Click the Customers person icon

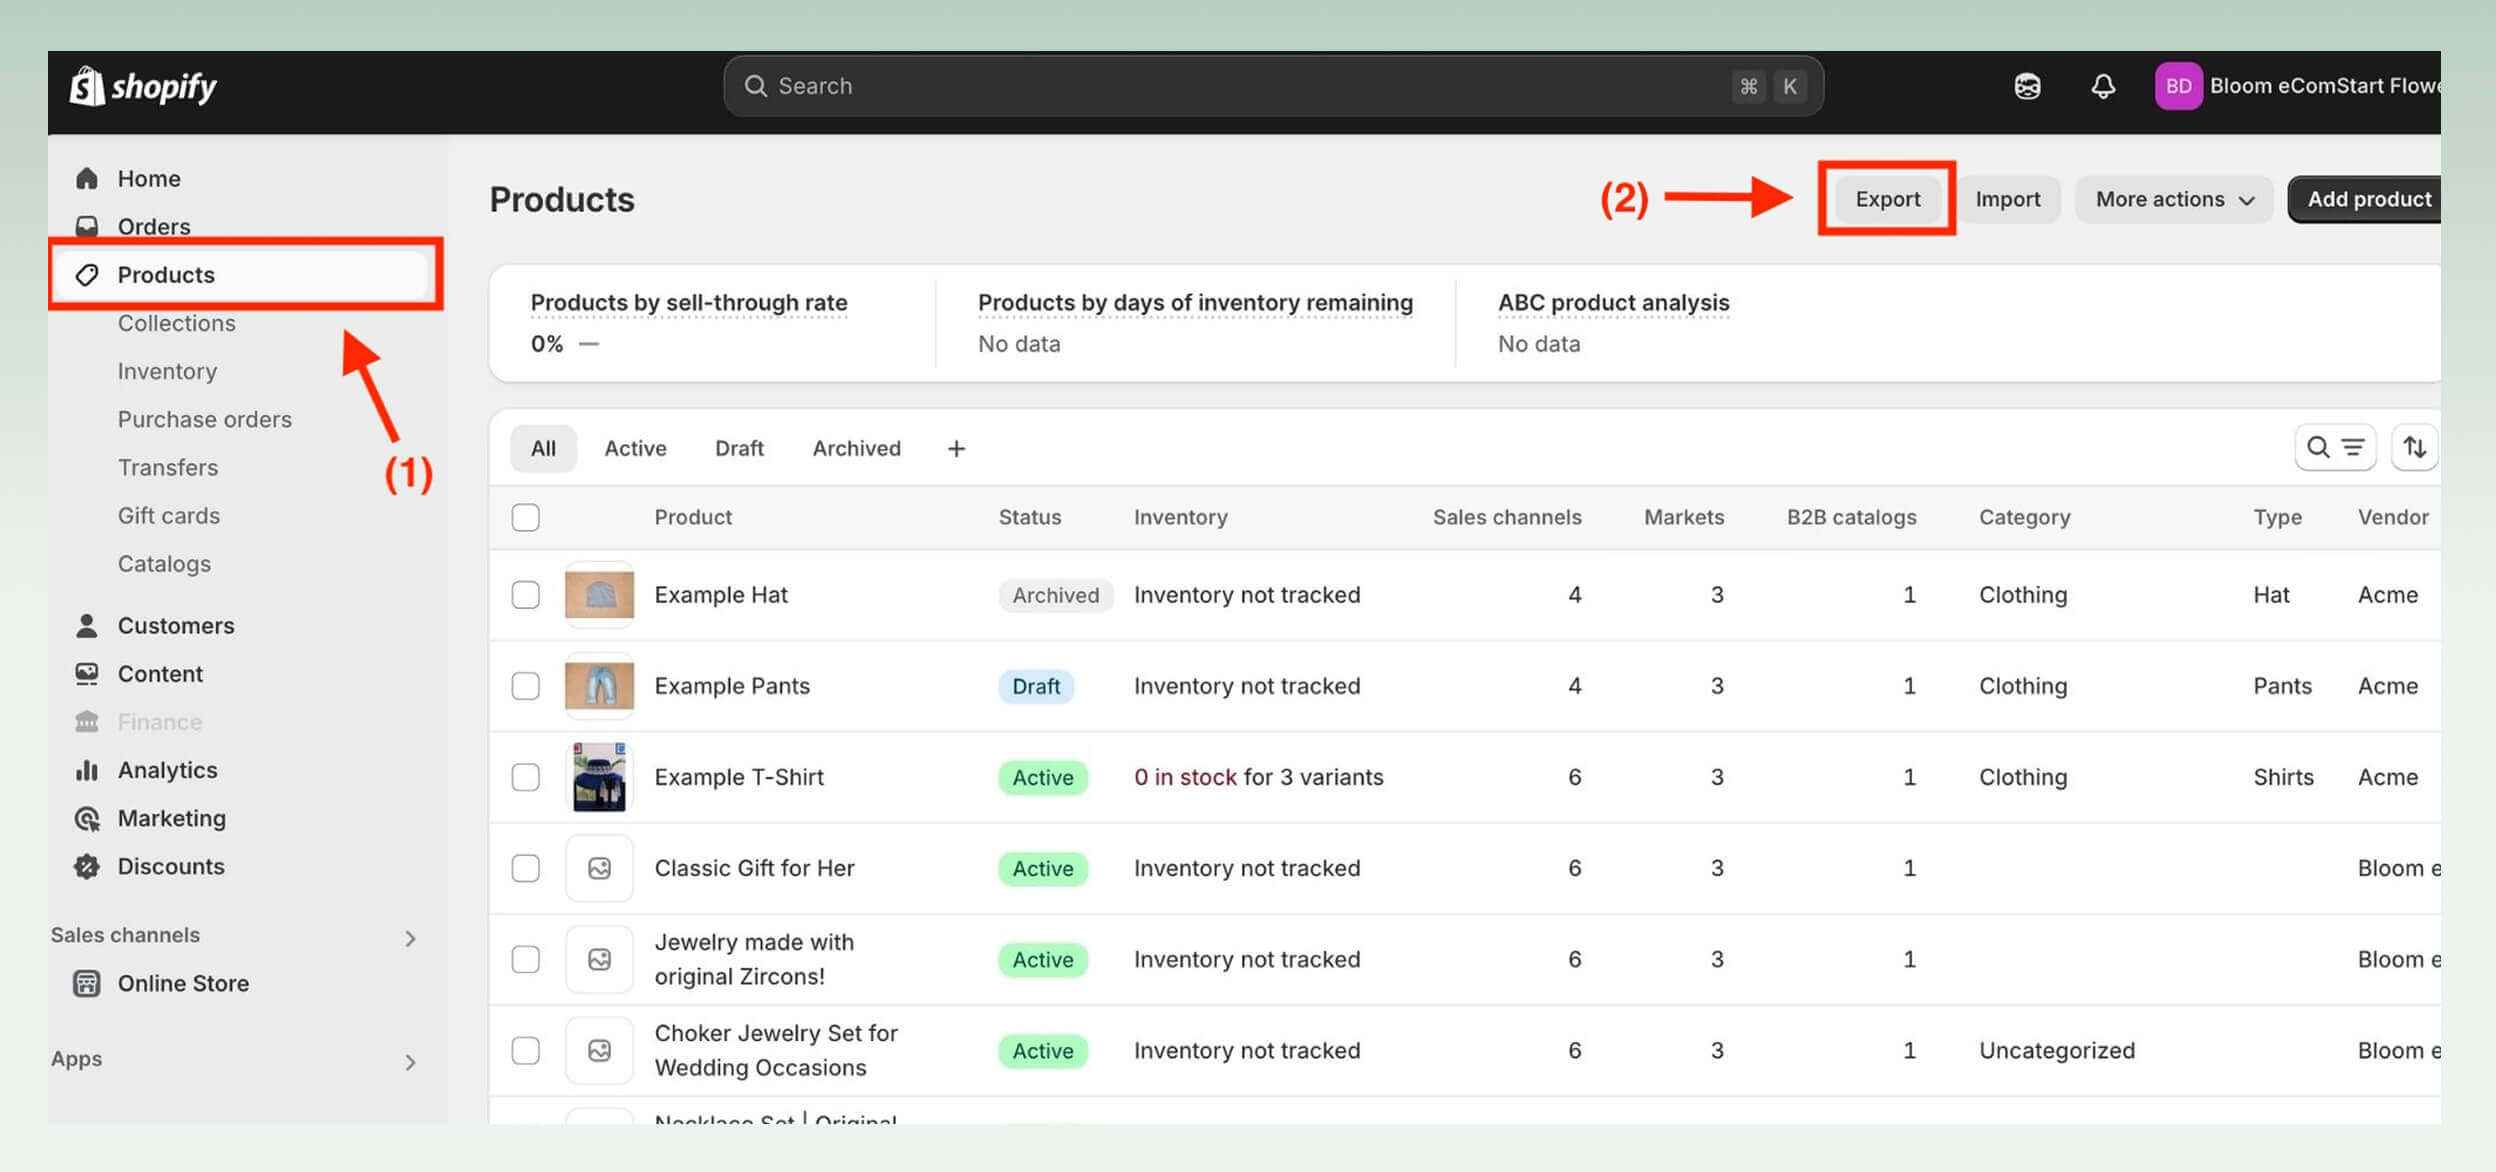point(87,626)
